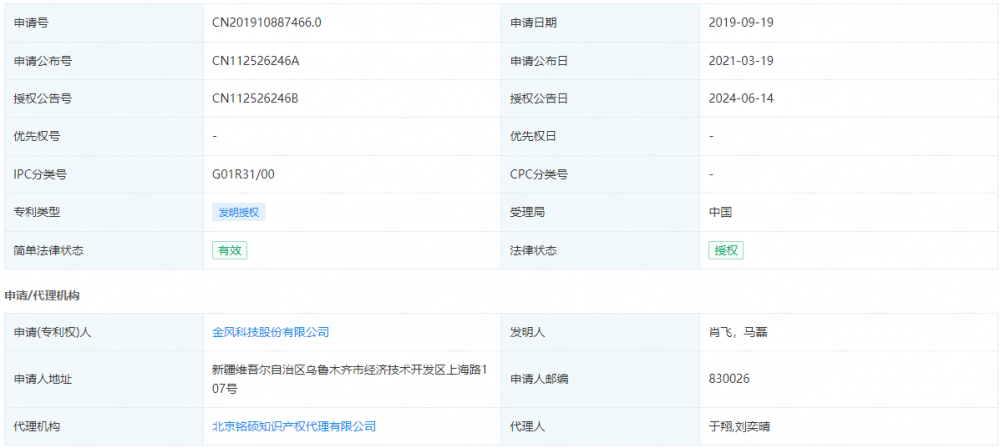
Task: Click the inventors 肖飞，马磊
Action: click(740, 332)
